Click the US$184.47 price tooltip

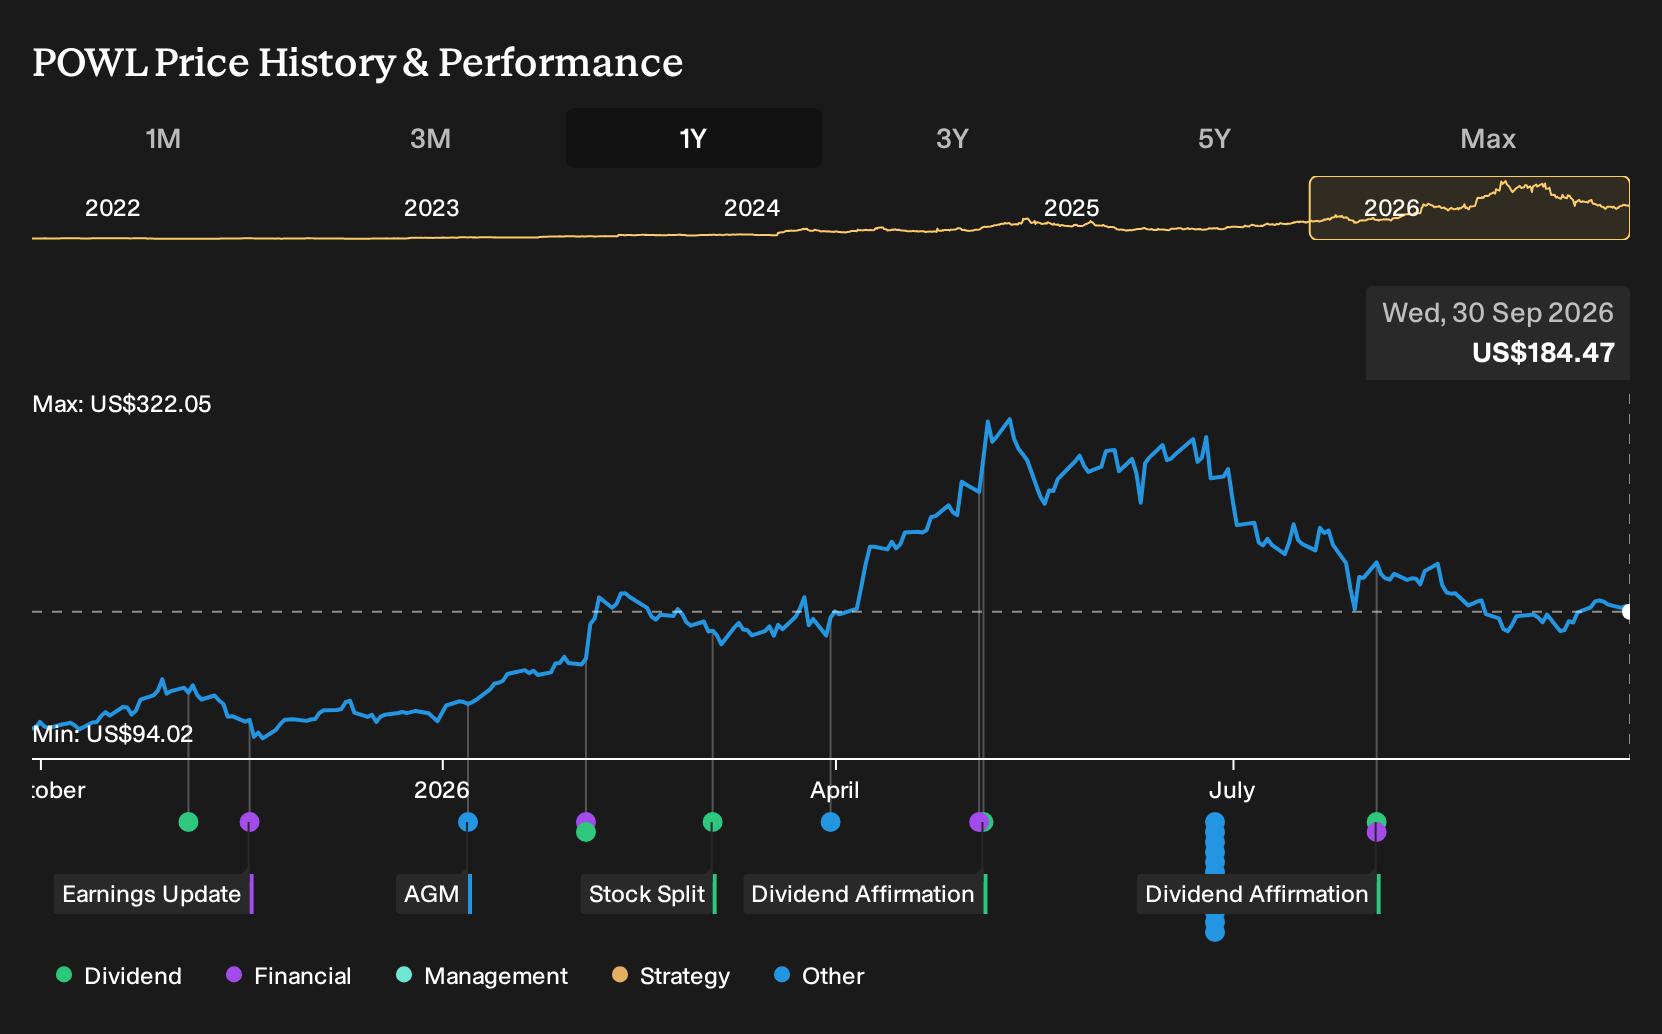(1498, 333)
